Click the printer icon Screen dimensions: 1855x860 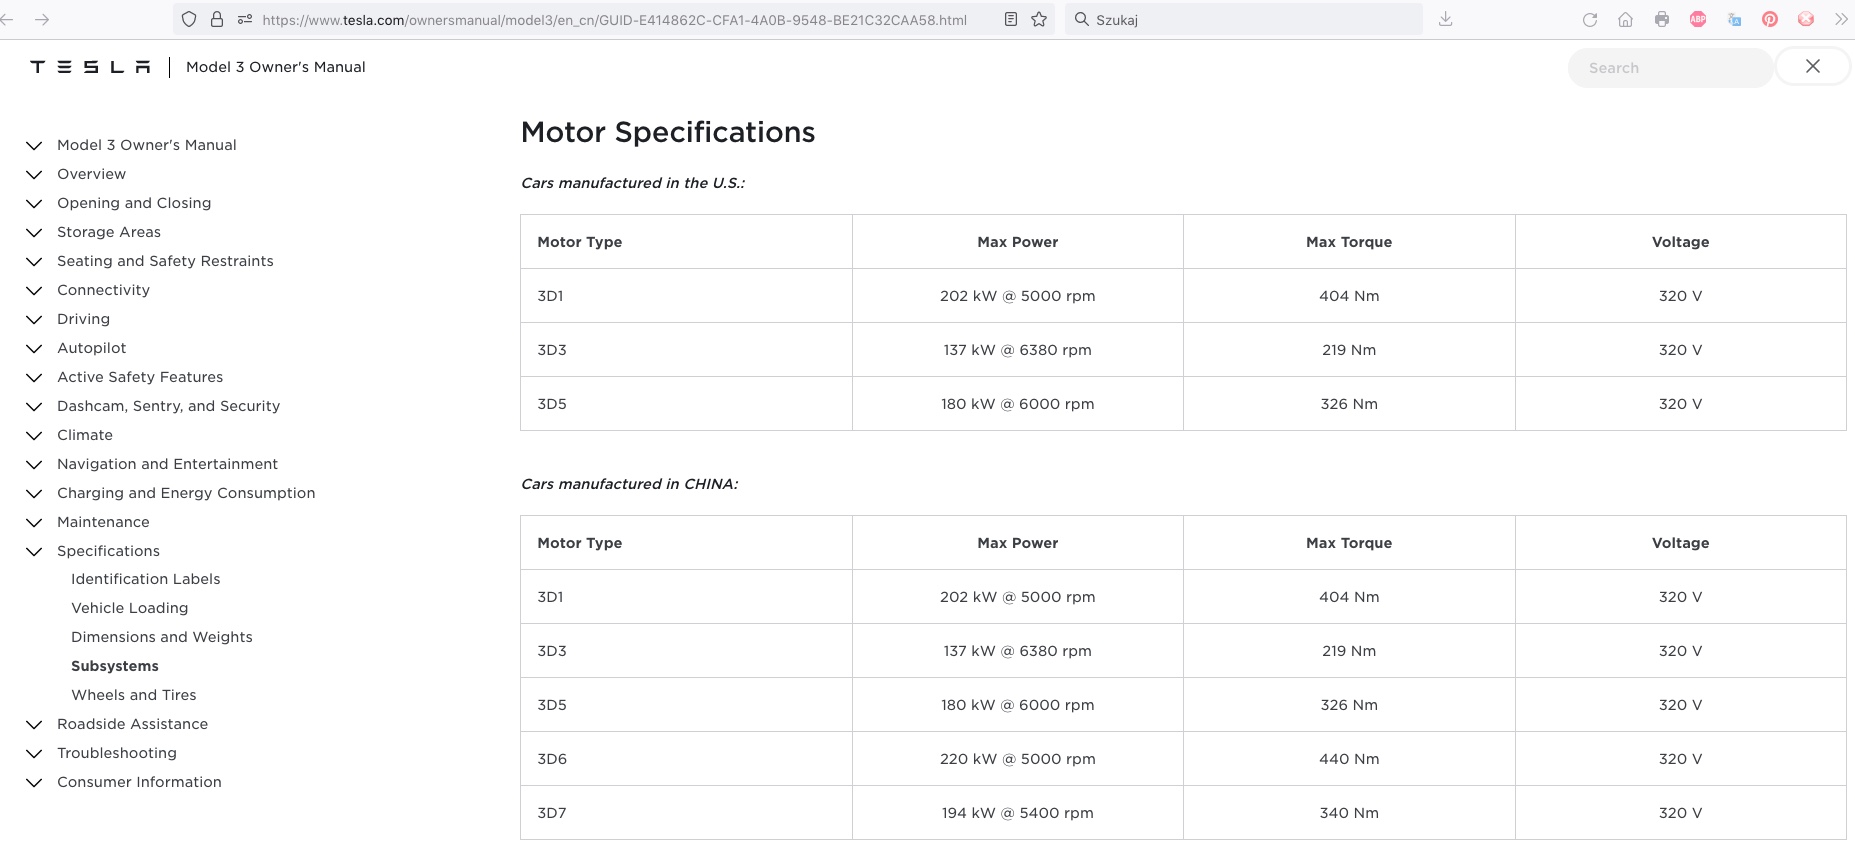(1662, 19)
